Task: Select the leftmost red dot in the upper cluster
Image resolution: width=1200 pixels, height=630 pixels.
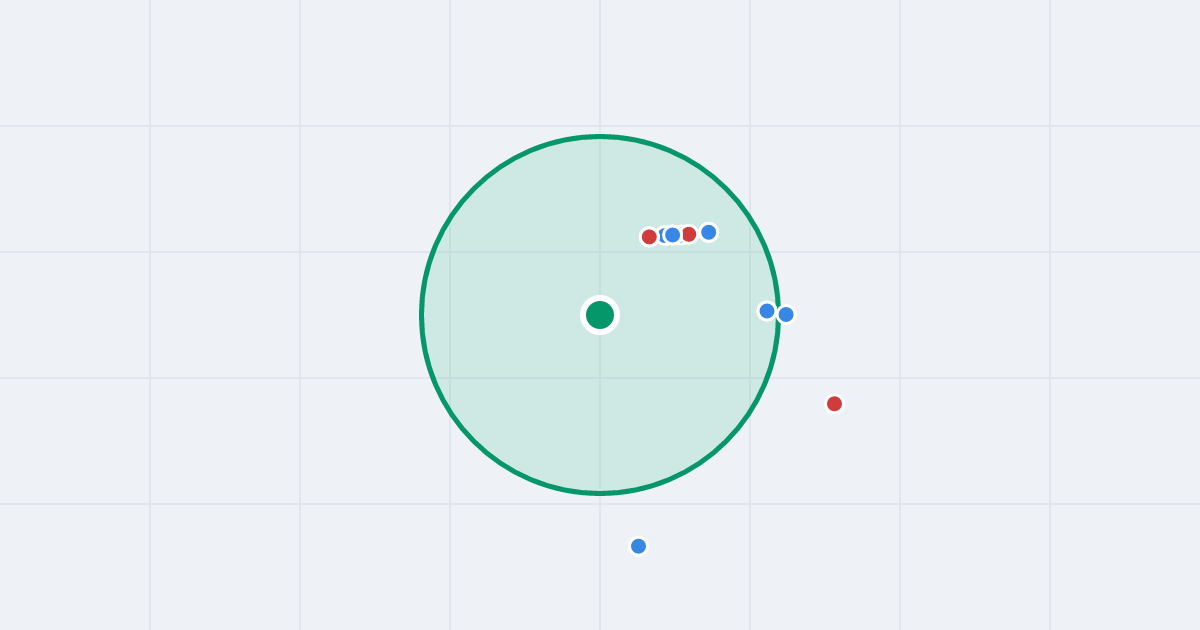Action: [x=649, y=237]
